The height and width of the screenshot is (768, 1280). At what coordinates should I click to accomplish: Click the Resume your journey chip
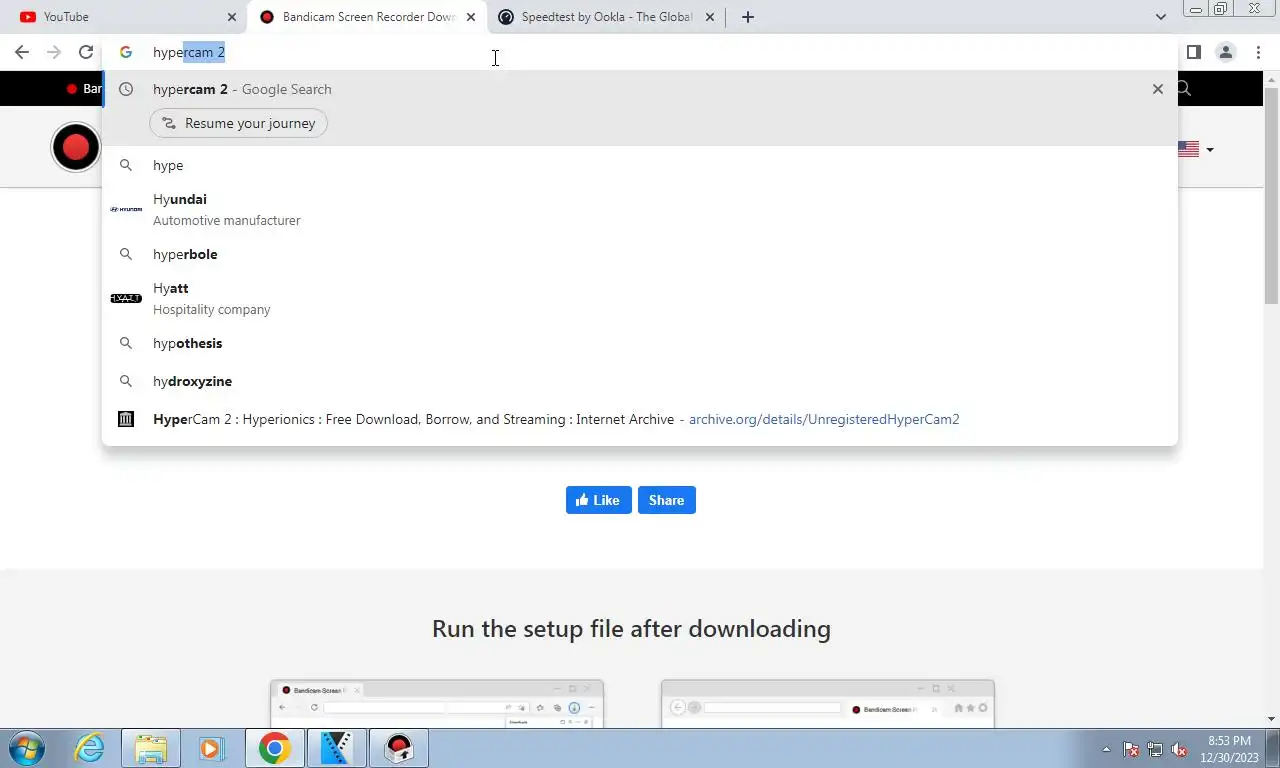tap(239, 123)
